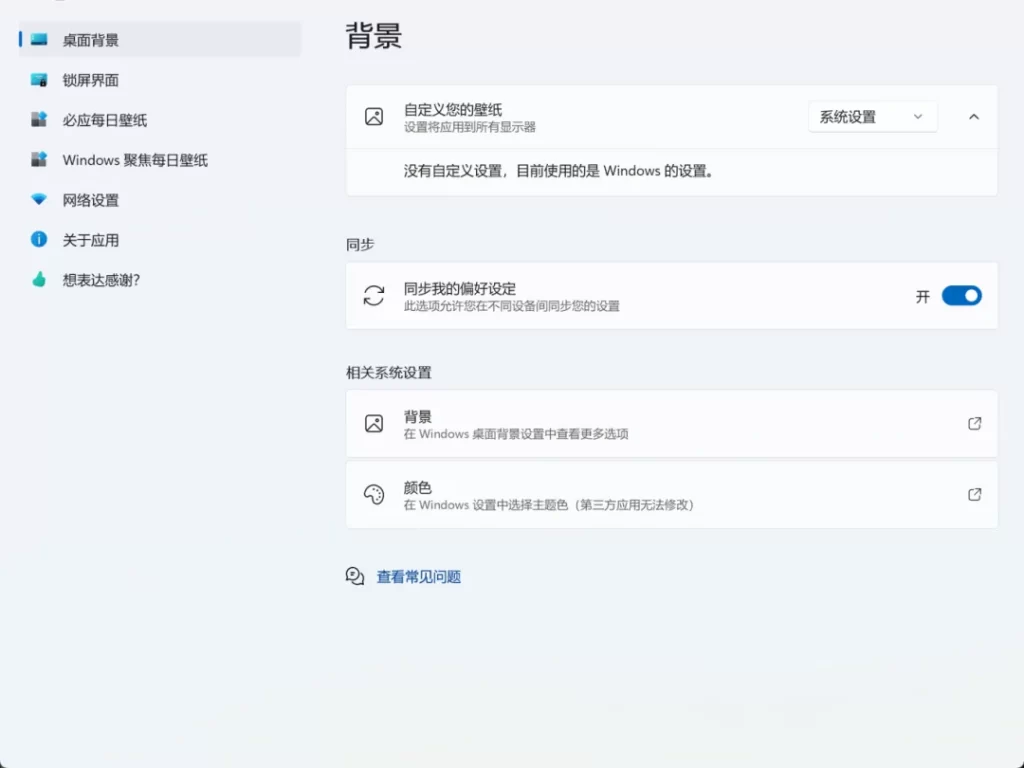Click the desktop monitor icon beside 桌面背景

[x=39, y=40]
